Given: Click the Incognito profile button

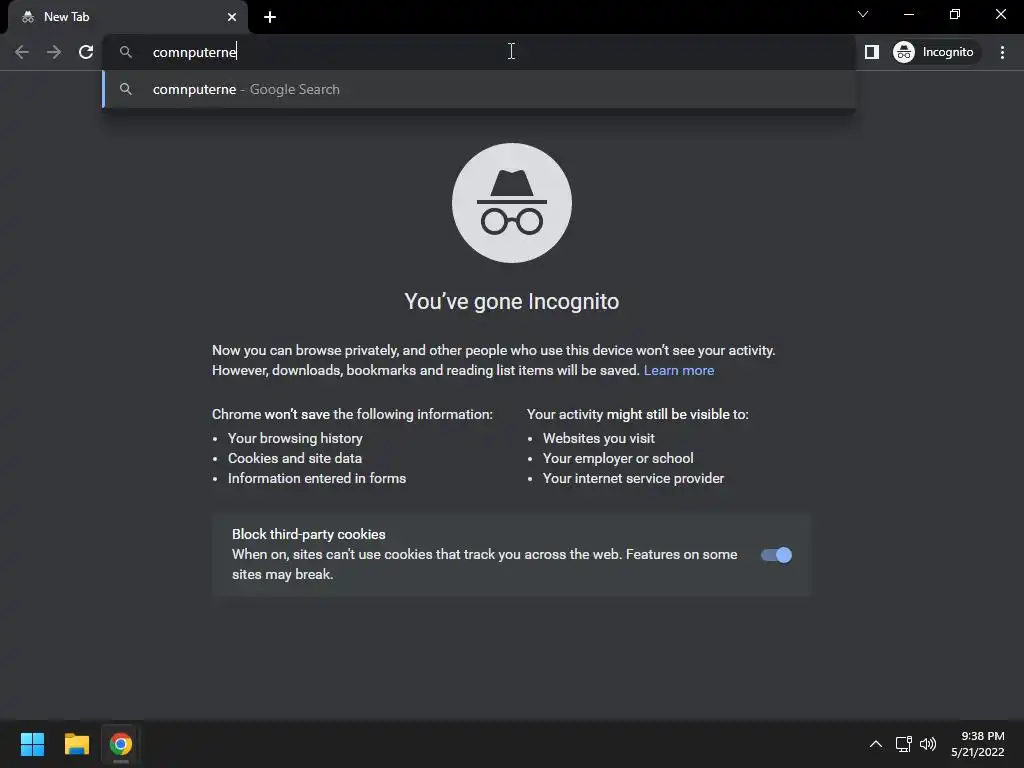Looking at the screenshot, I should 936,52.
